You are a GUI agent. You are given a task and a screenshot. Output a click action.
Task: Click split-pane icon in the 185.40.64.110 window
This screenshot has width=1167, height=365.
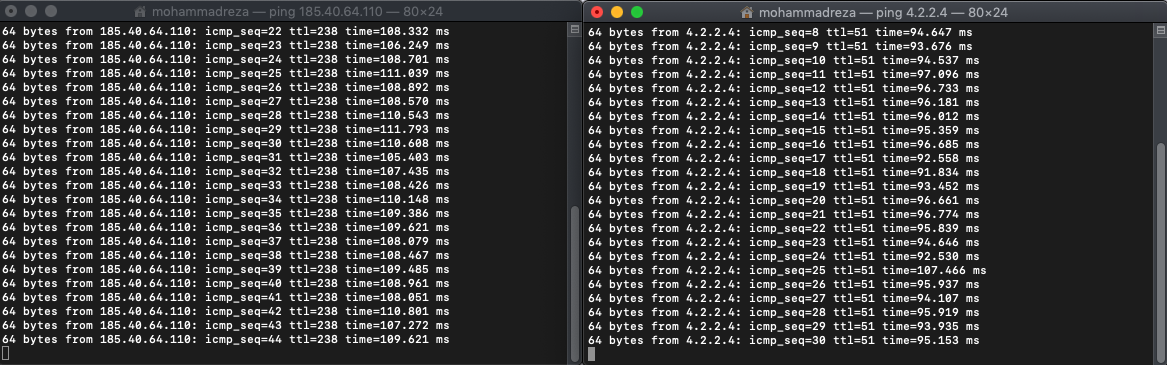tap(574, 31)
